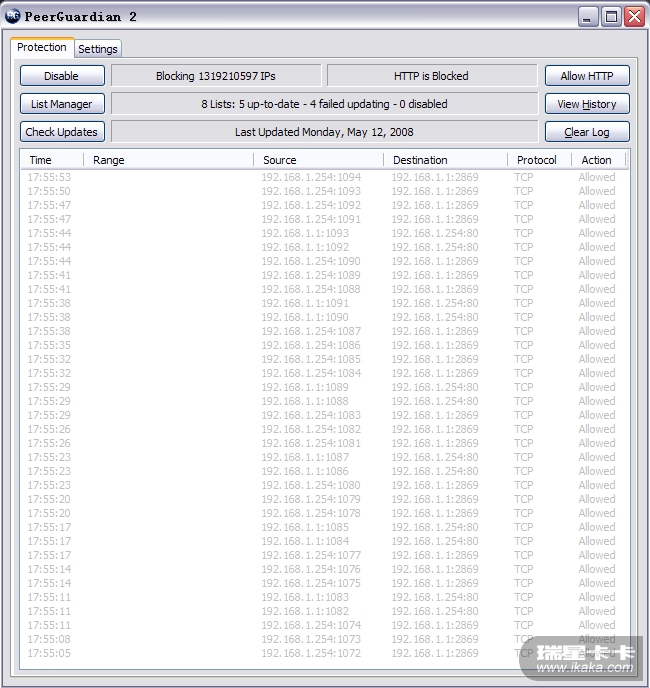Select source 192.168.1.1:1083

pos(305,598)
